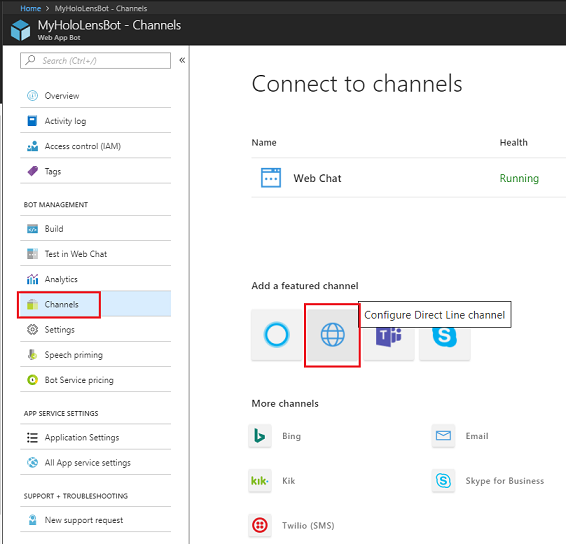The image size is (566, 544).
Task: Open Test in Web Chat
Action: tap(95, 254)
